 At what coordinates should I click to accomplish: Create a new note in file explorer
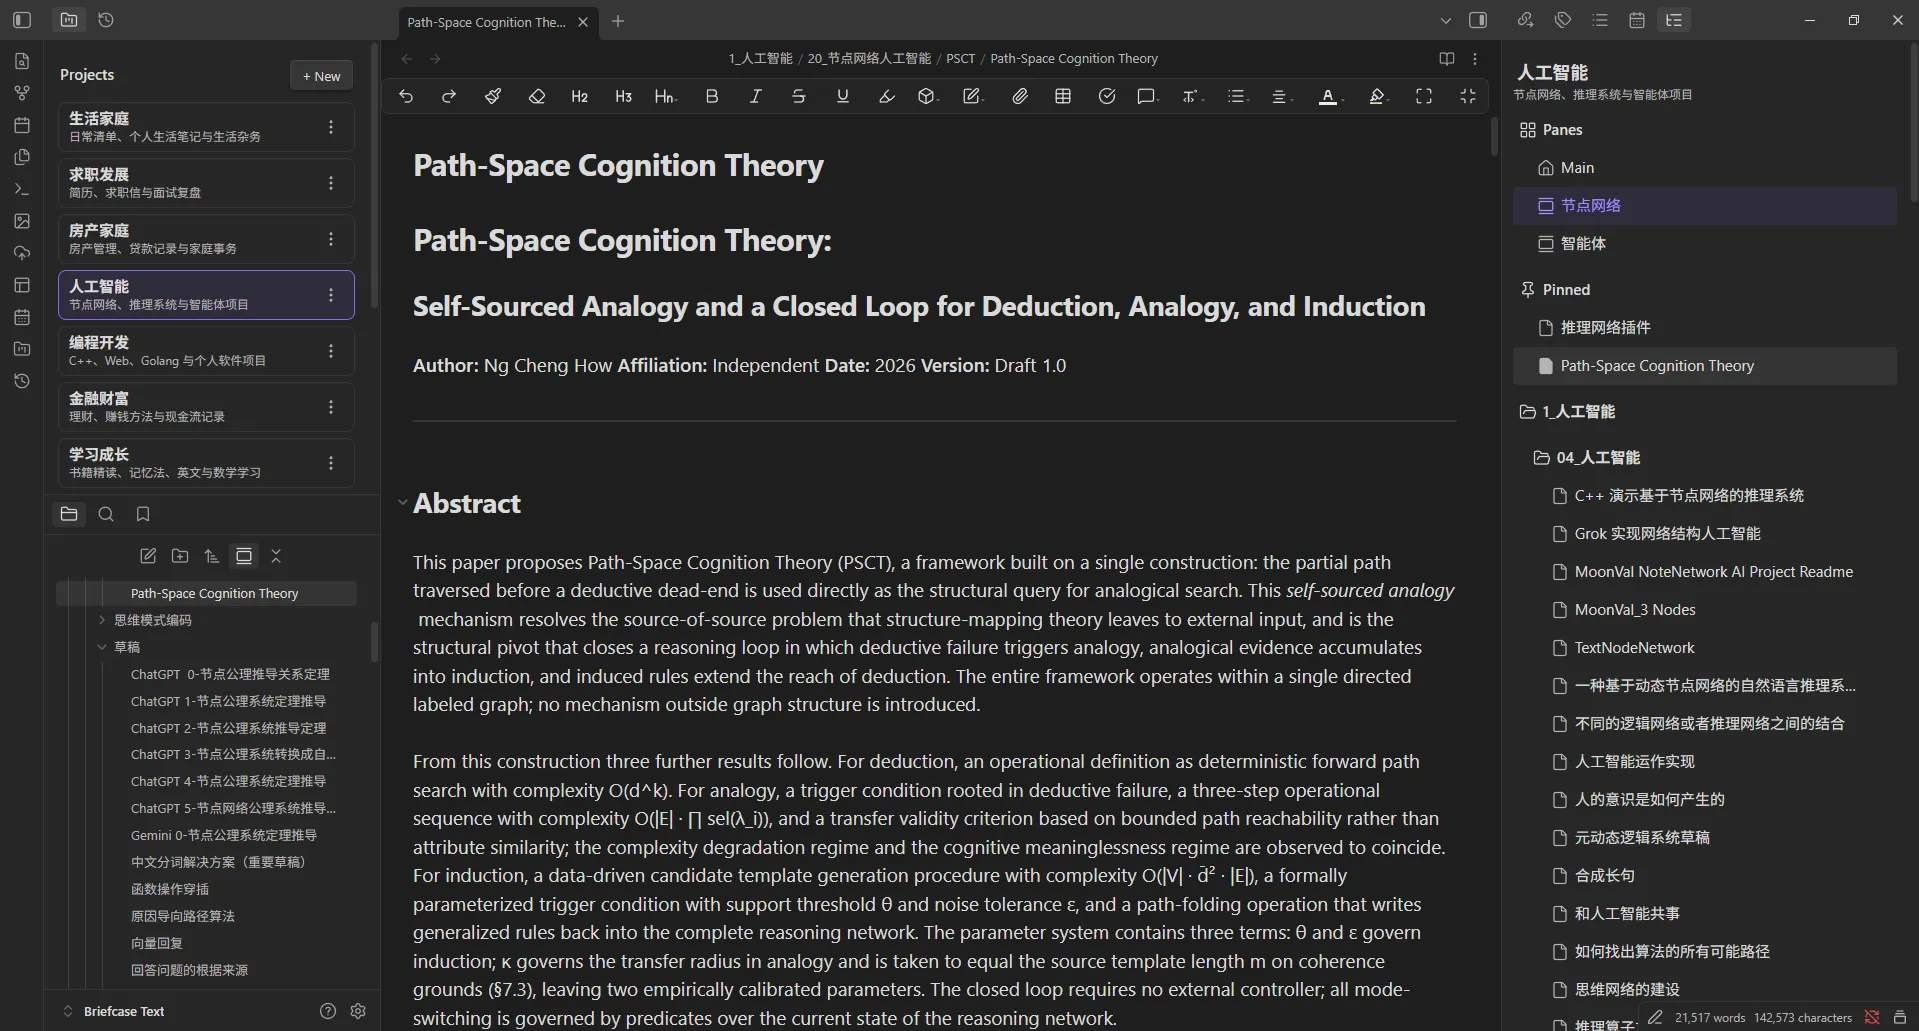click(148, 556)
